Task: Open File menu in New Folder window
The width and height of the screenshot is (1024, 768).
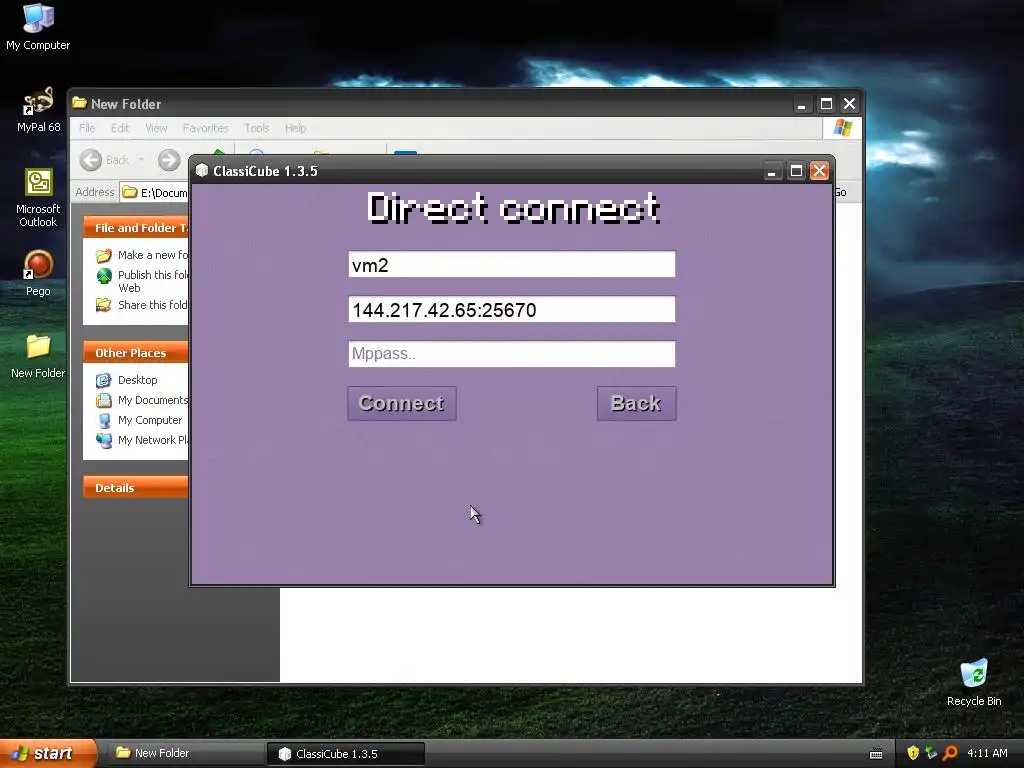Action: (87, 128)
